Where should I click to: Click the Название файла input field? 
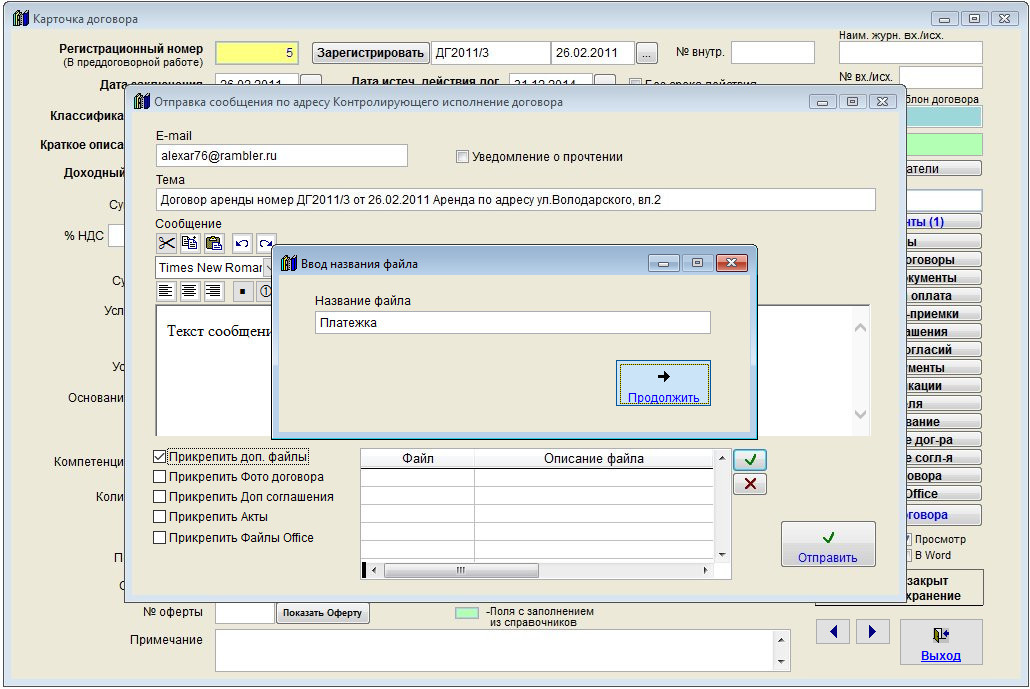pyautogui.click(x=511, y=323)
